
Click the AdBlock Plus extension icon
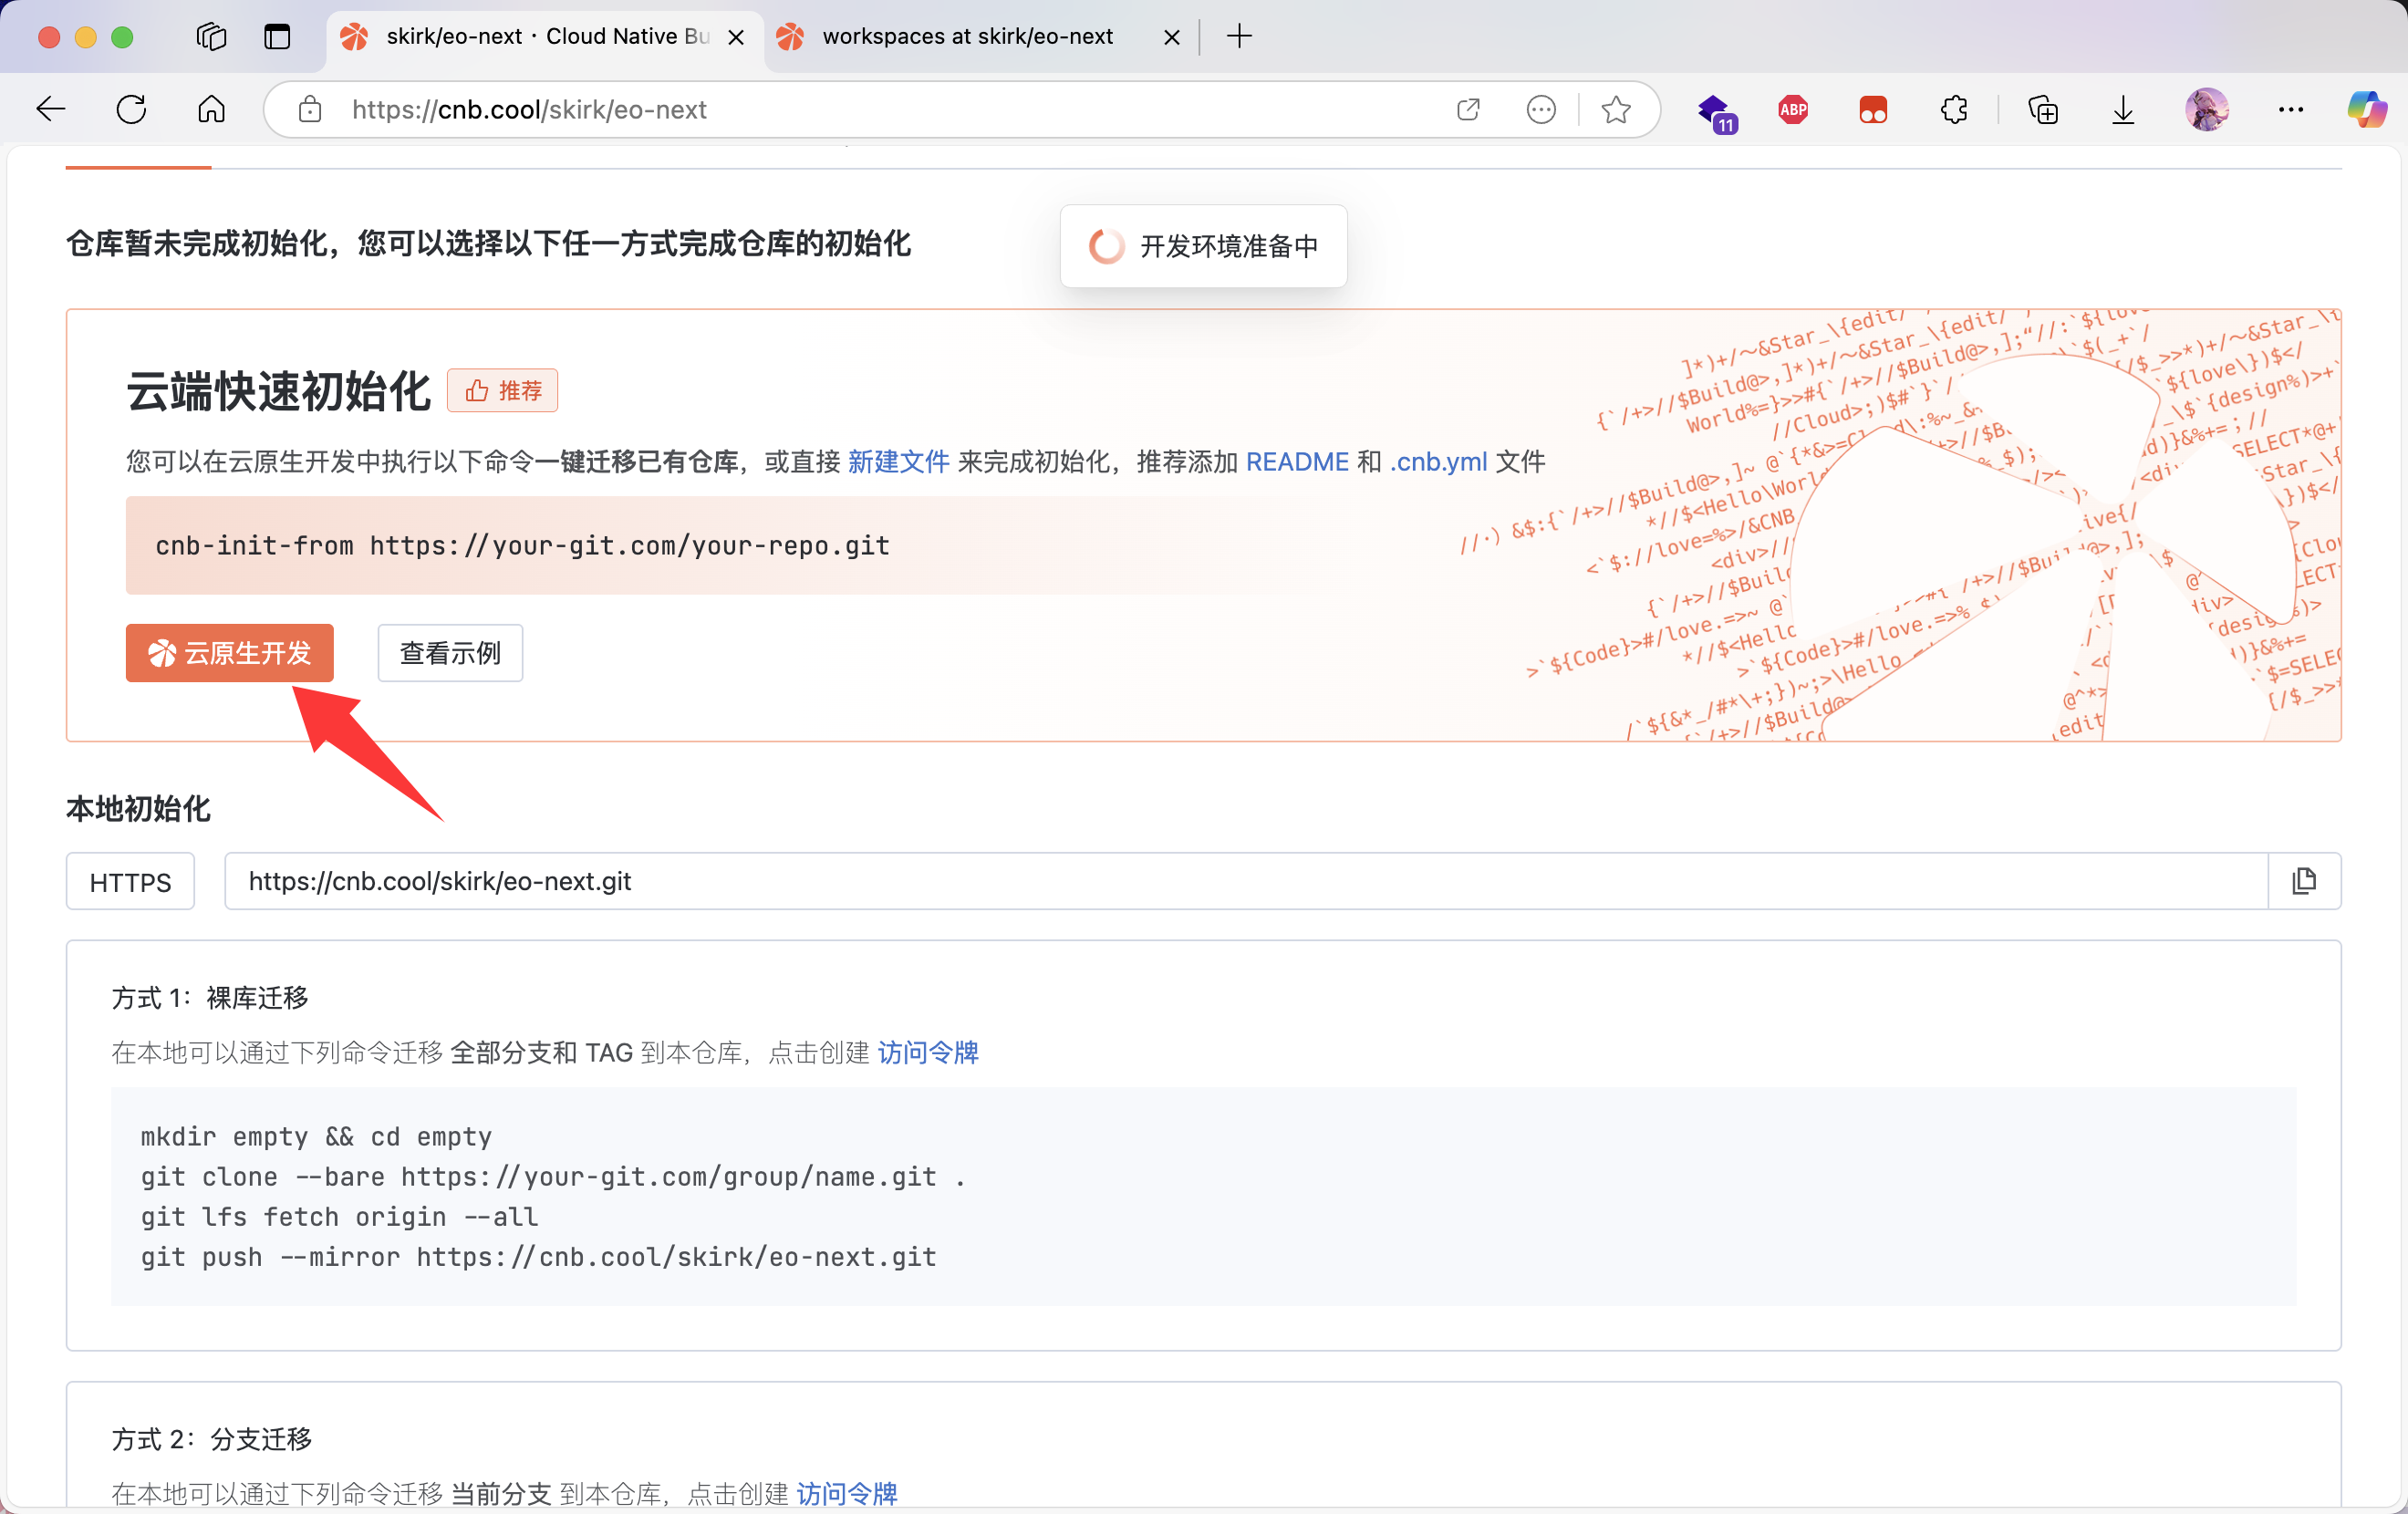[x=1792, y=110]
